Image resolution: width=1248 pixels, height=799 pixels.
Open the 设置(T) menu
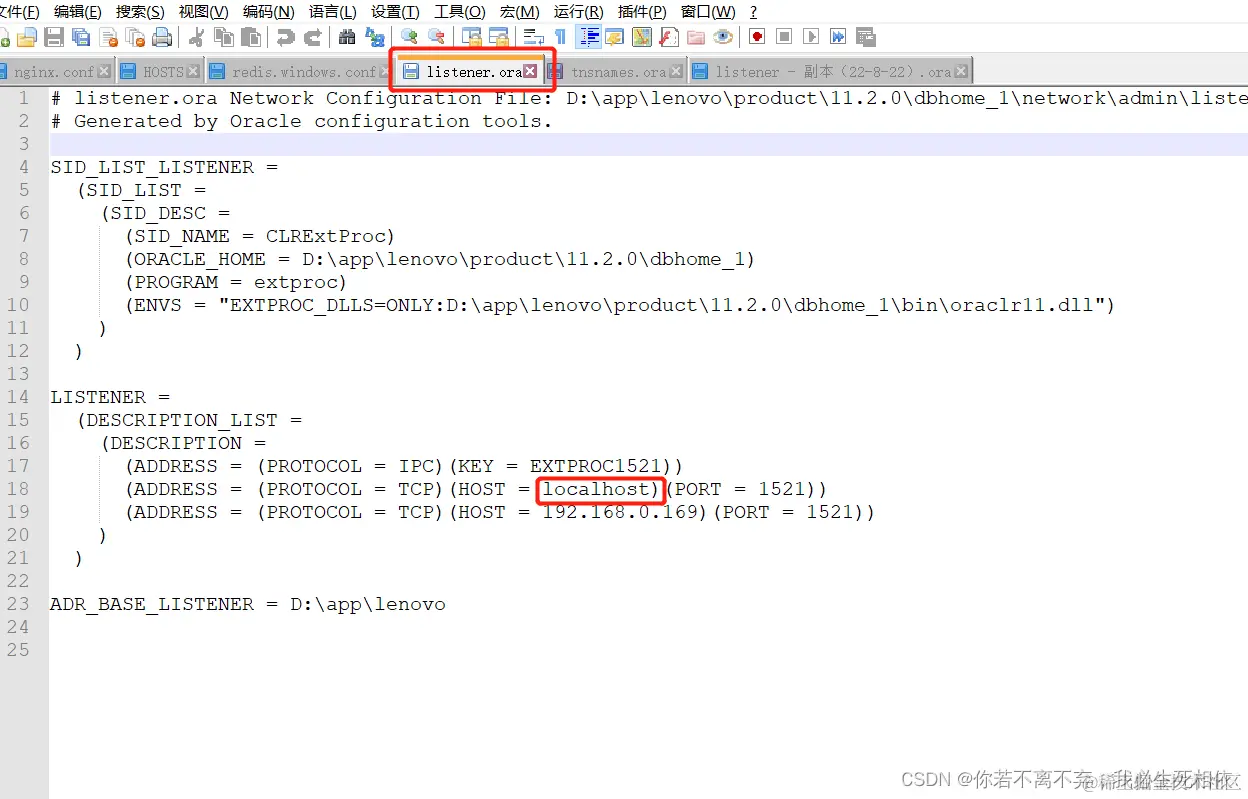click(x=395, y=12)
